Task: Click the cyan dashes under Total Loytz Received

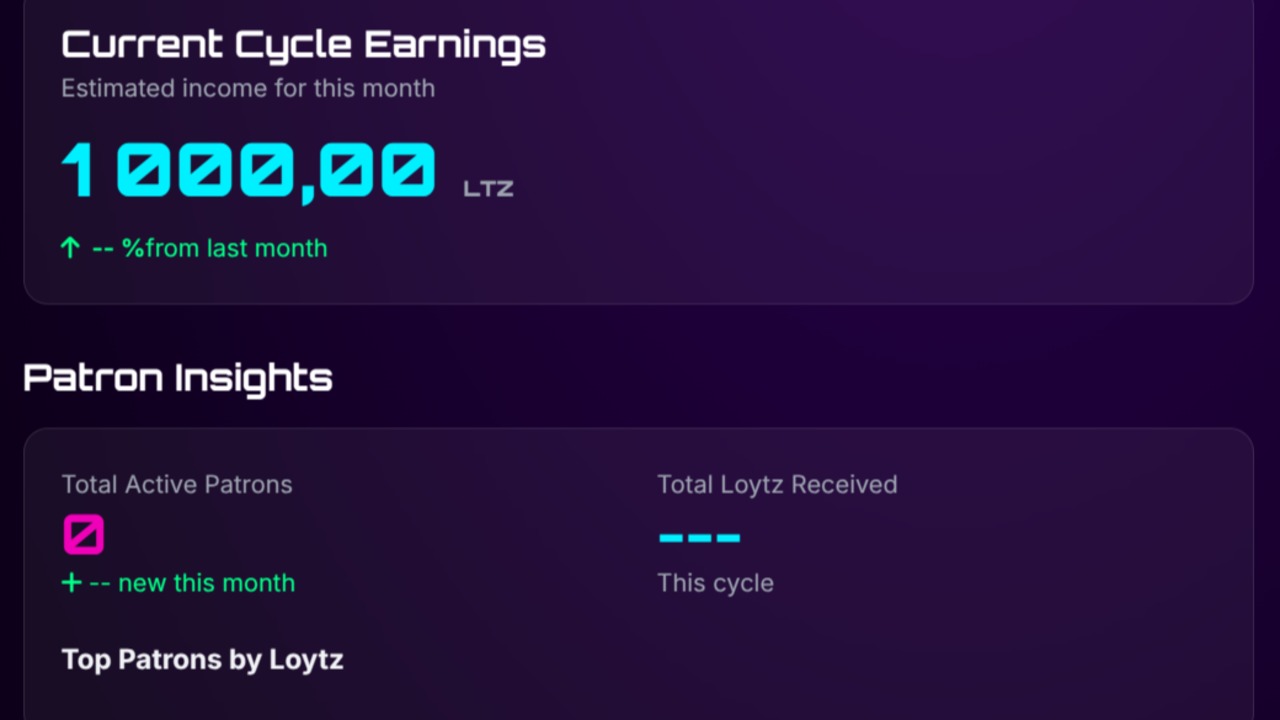Action: pos(699,538)
